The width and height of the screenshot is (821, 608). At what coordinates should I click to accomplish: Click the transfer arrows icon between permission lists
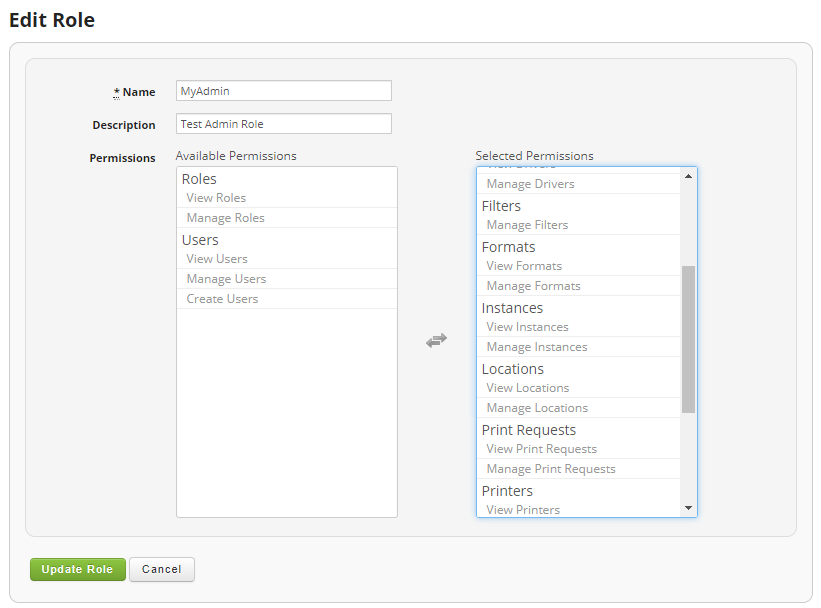(437, 340)
